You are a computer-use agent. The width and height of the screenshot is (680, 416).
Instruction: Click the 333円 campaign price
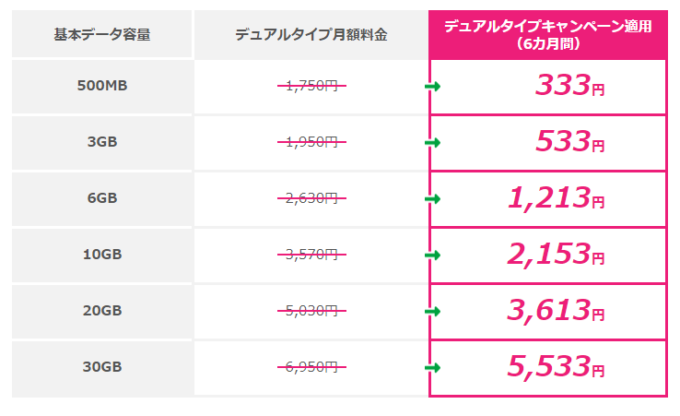569,87
